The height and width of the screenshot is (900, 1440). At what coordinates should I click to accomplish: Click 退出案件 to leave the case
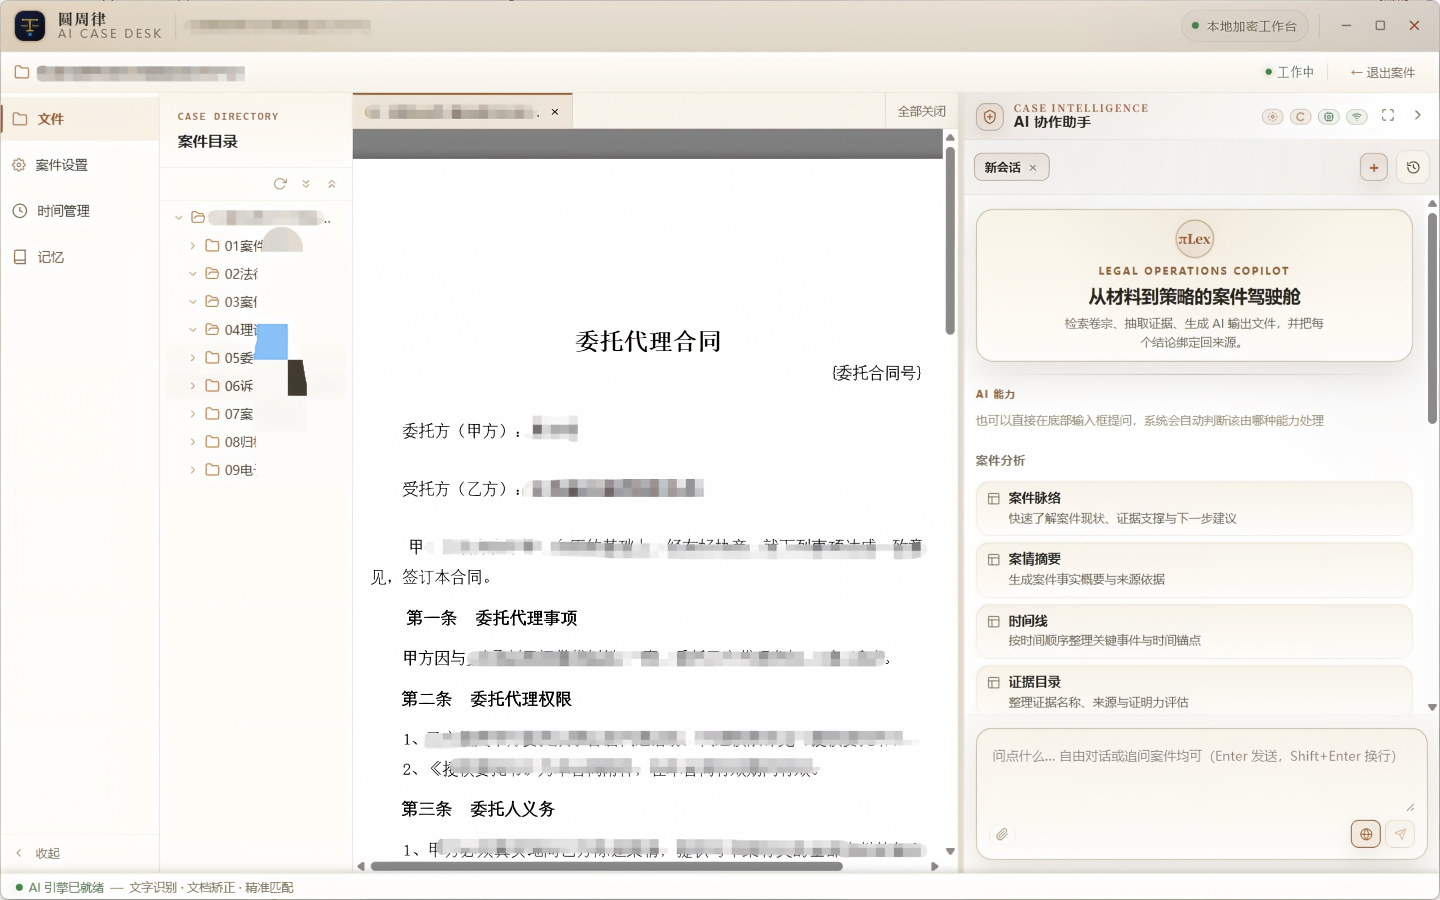[1382, 72]
